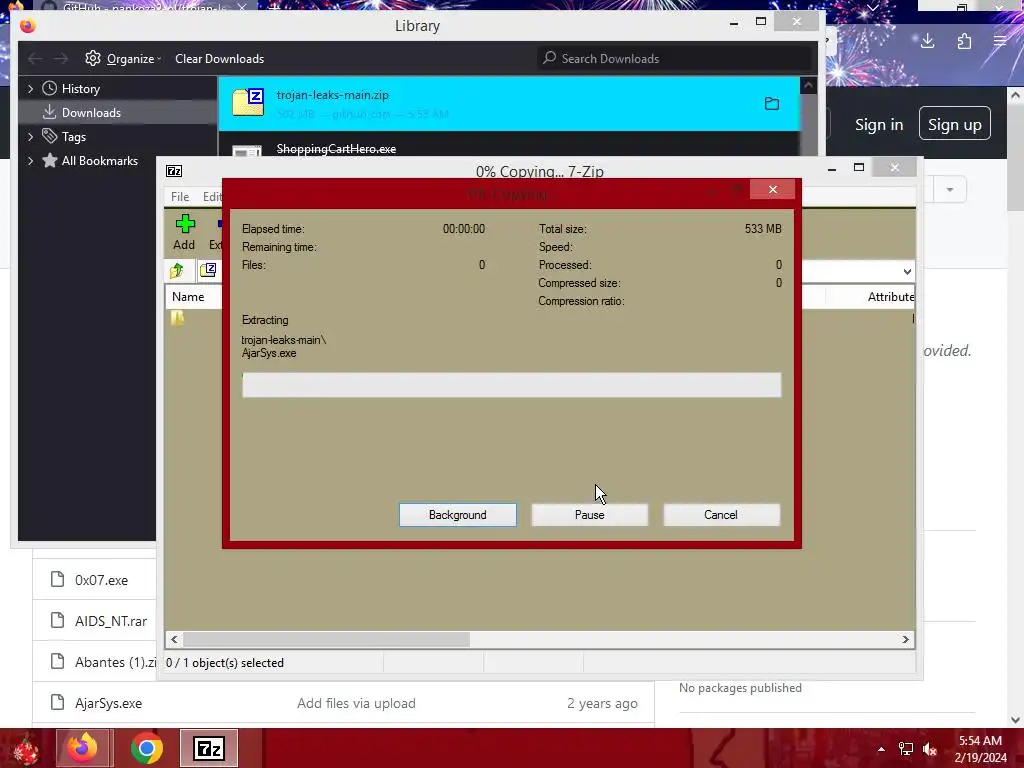Open Firefox extensions toolbar icon

click(964, 42)
